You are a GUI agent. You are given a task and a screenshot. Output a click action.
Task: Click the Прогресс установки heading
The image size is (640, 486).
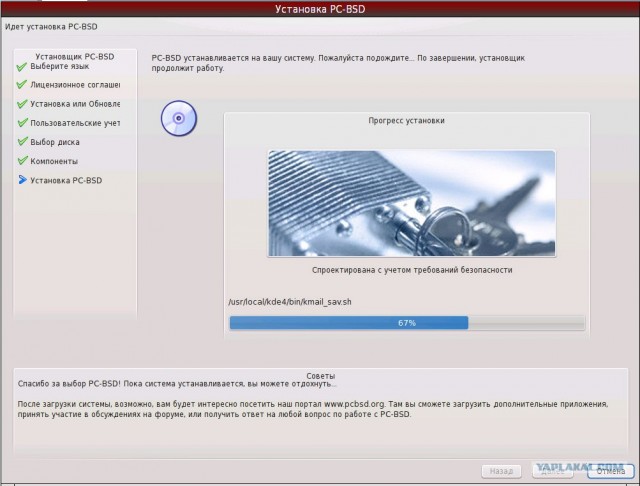(407, 120)
